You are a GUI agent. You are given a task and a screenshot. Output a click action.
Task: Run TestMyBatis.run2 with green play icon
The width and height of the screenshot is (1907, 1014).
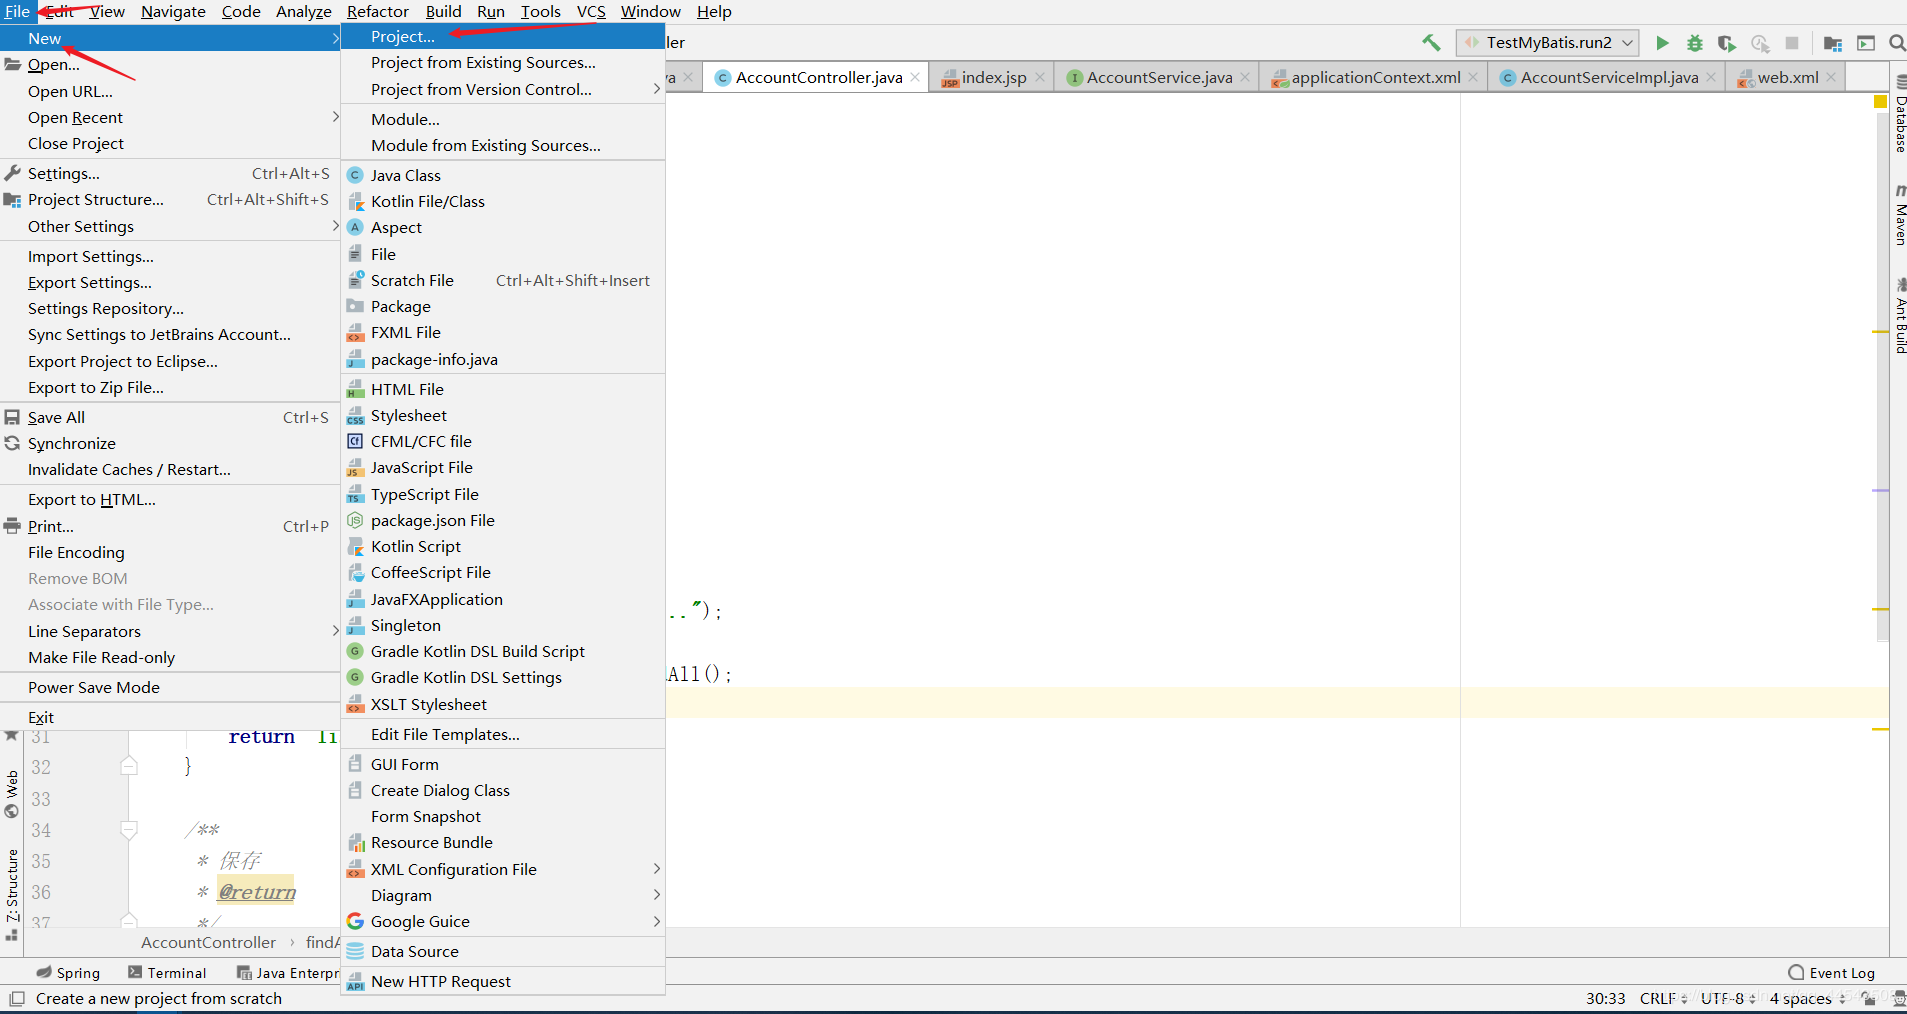point(1662,43)
